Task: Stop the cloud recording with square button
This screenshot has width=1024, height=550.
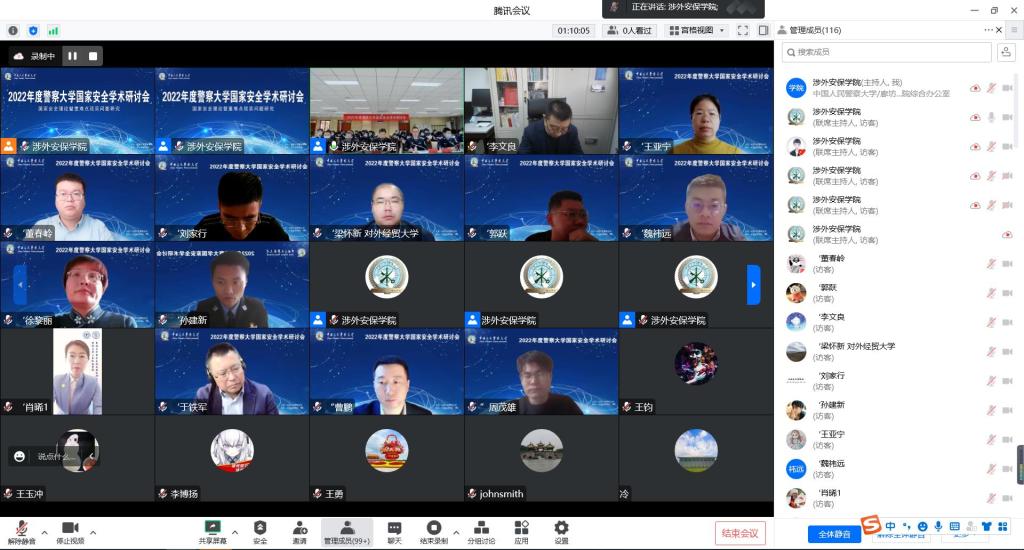Action: click(93, 56)
